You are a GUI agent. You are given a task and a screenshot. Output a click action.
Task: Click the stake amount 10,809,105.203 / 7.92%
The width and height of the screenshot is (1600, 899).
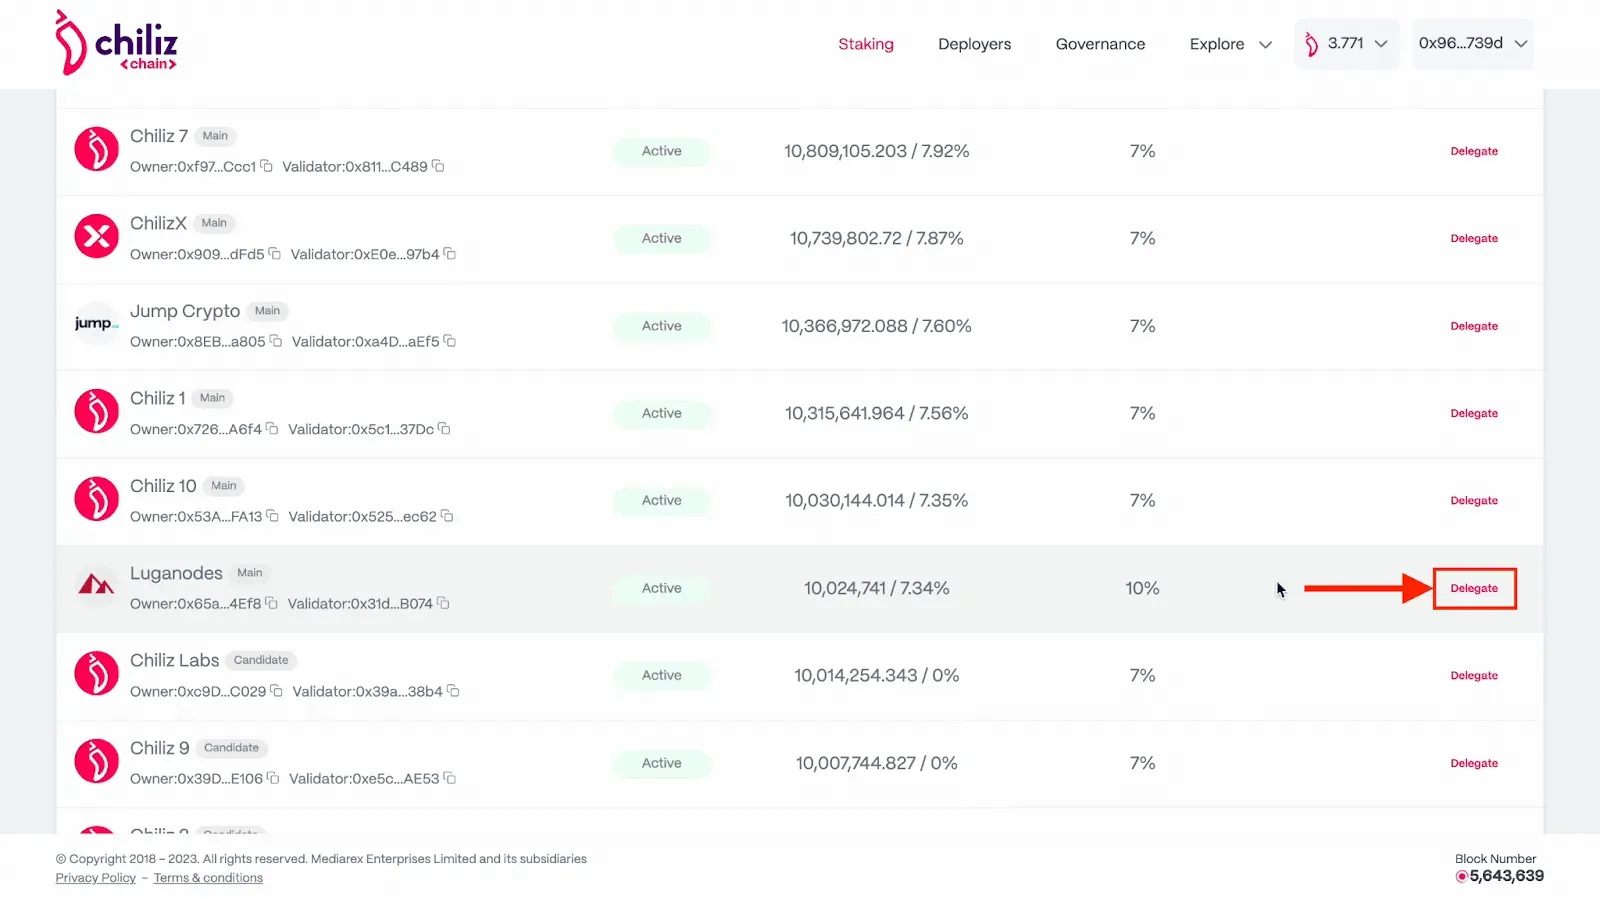point(877,151)
